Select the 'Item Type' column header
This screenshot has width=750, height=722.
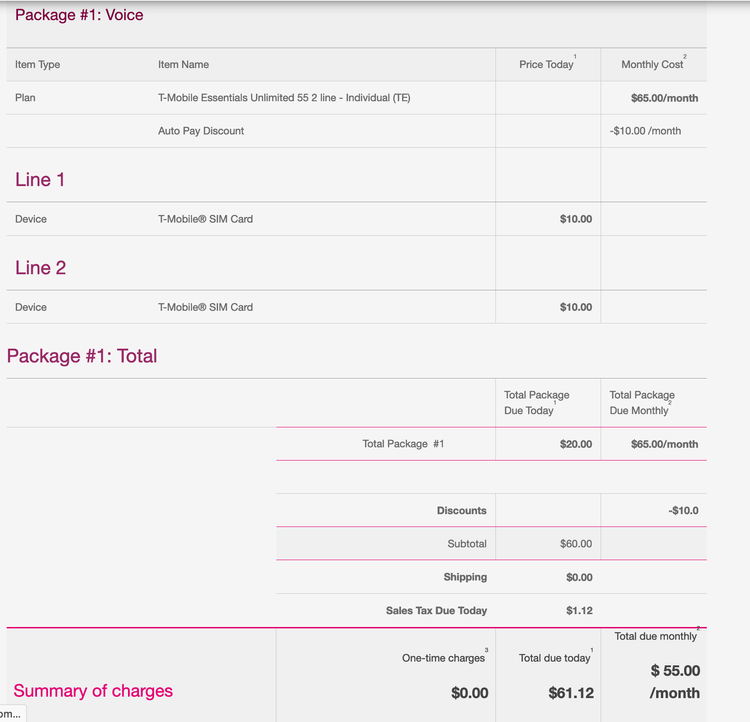[37, 65]
